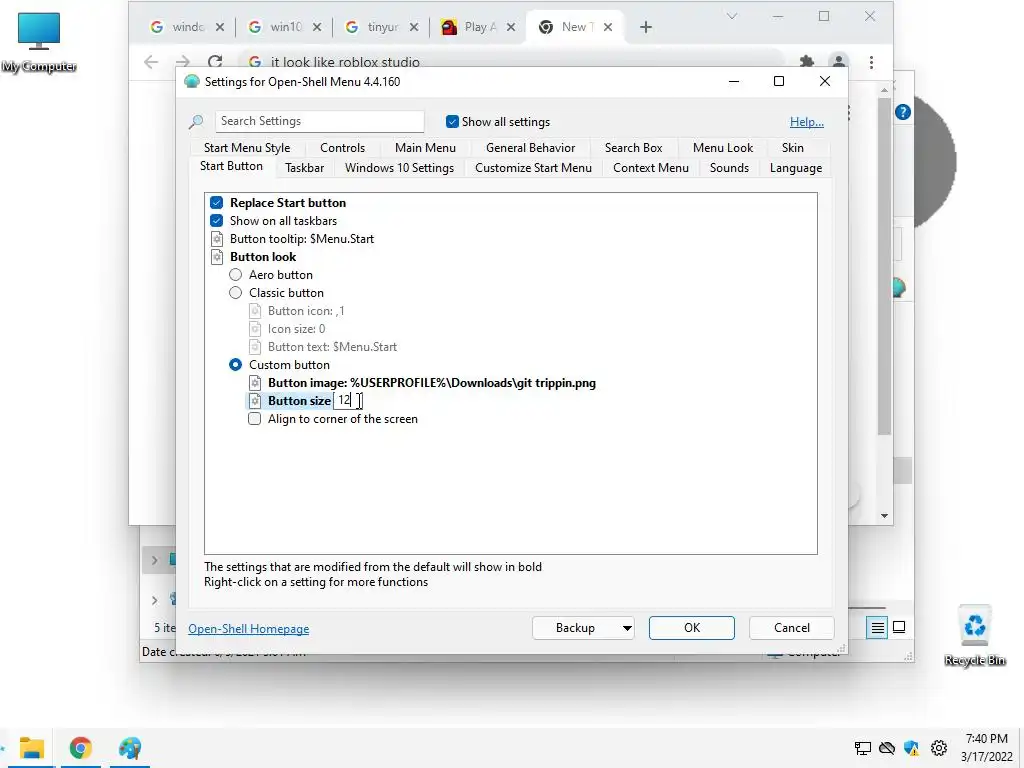Switch to the Start Menu Style tab
This screenshot has height=768, width=1024.
247,148
